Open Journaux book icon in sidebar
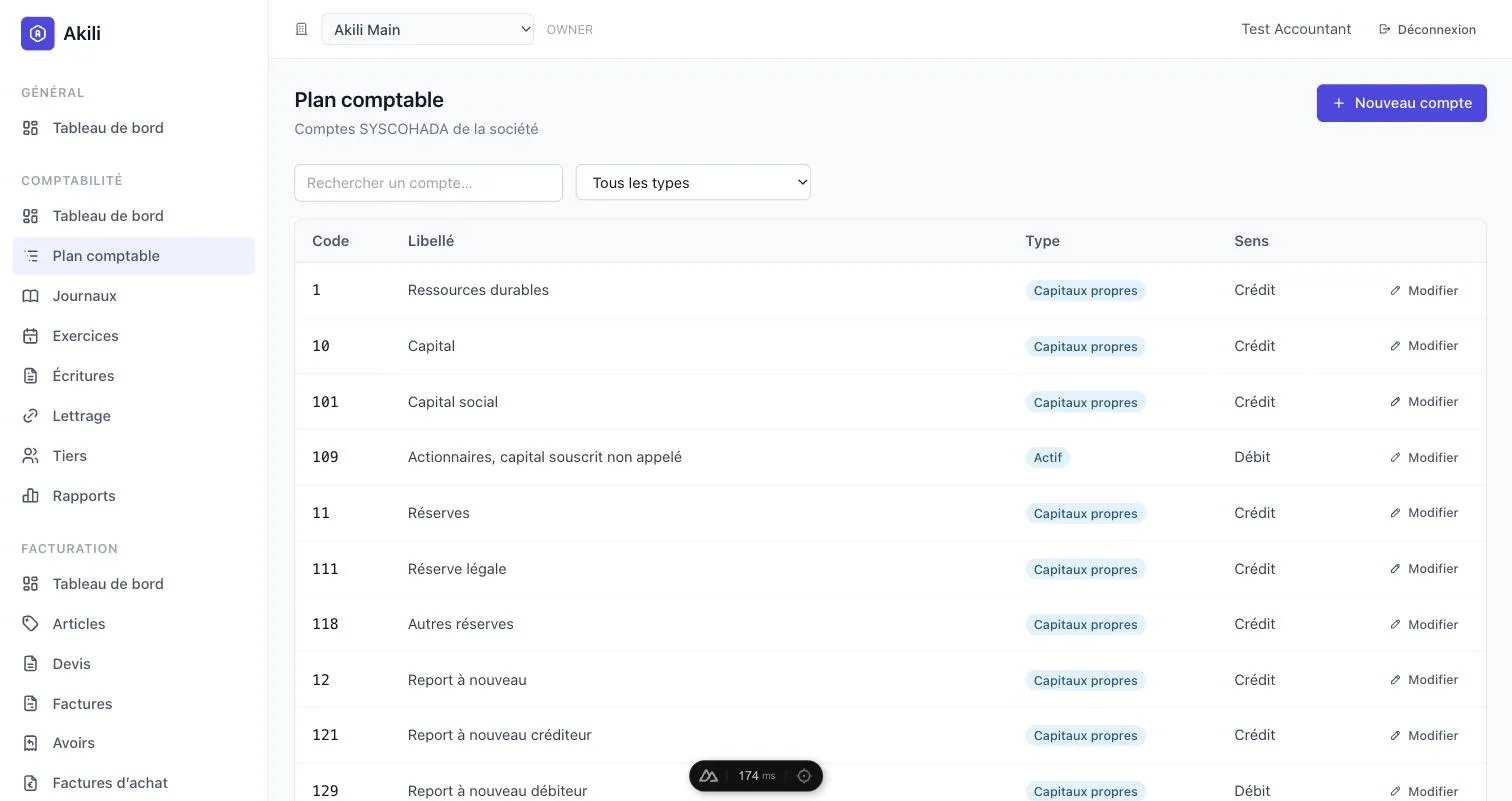The width and height of the screenshot is (1512, 801). click(31, 296)
